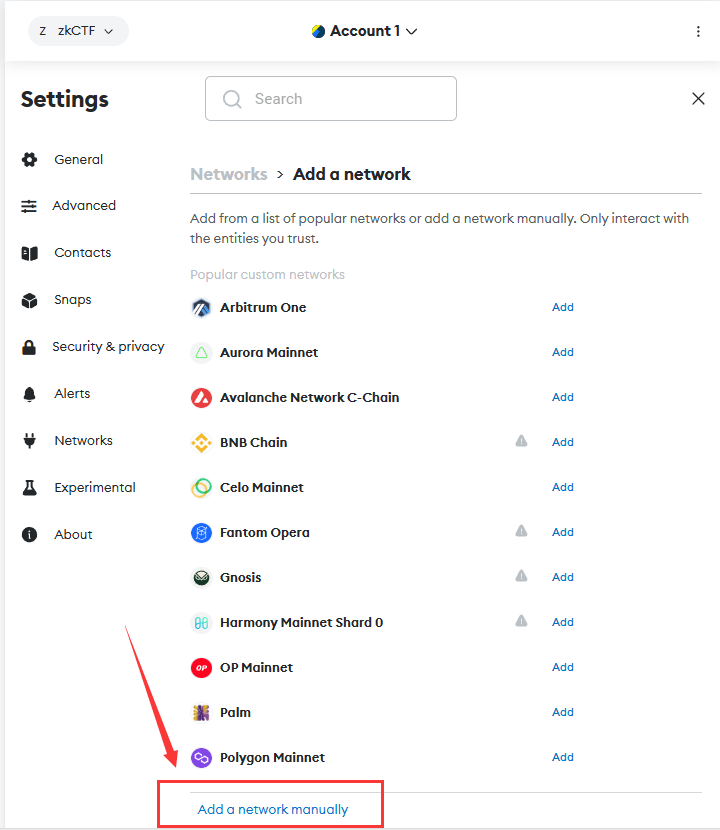Click the Gnosis warning triangle
This screenshot has width=720, height=830.
click(x=521, y=575)
